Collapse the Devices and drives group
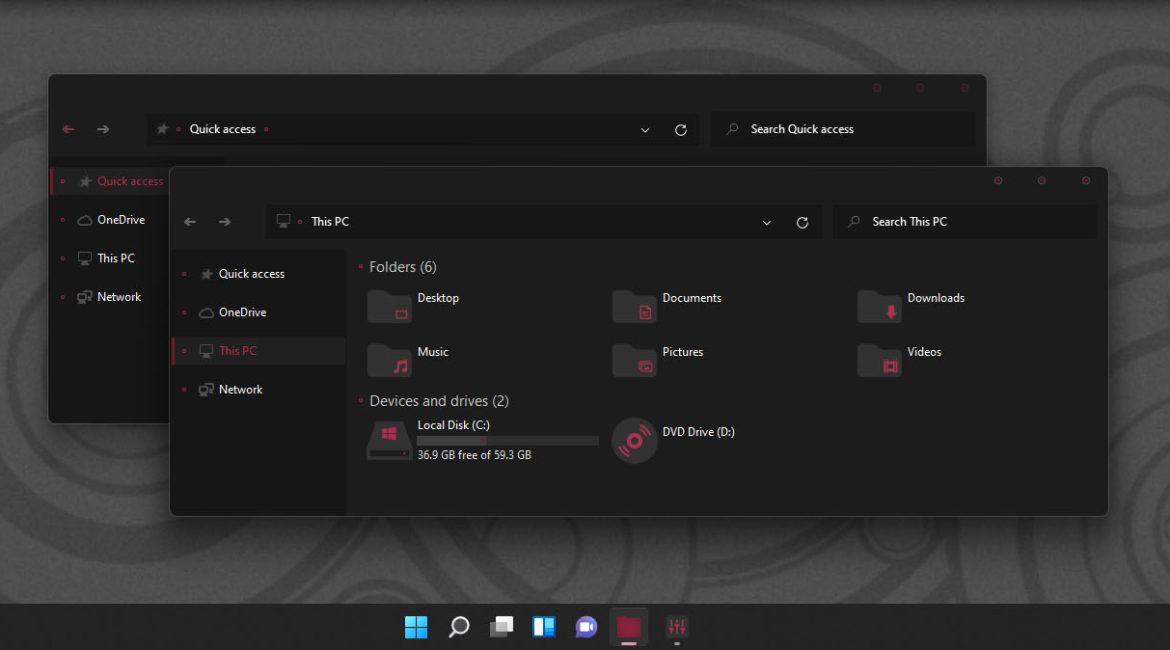Image resolution: width=1170 pixels, height=650 pixels. click(x=438, y=401)
